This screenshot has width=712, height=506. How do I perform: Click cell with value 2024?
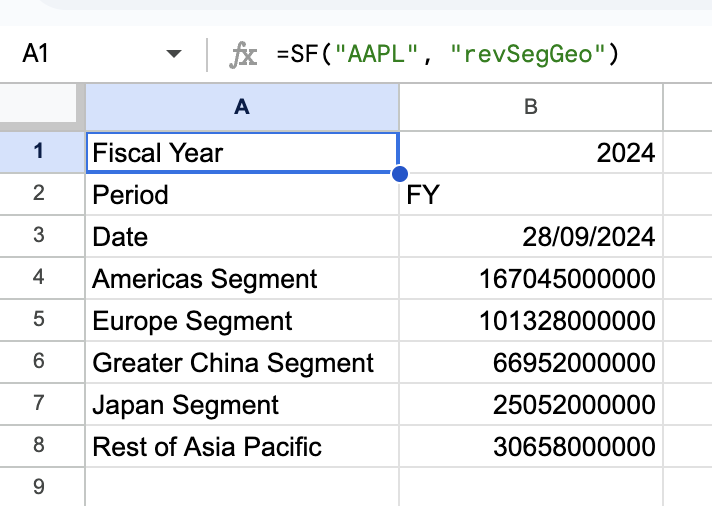coord(531,153)
